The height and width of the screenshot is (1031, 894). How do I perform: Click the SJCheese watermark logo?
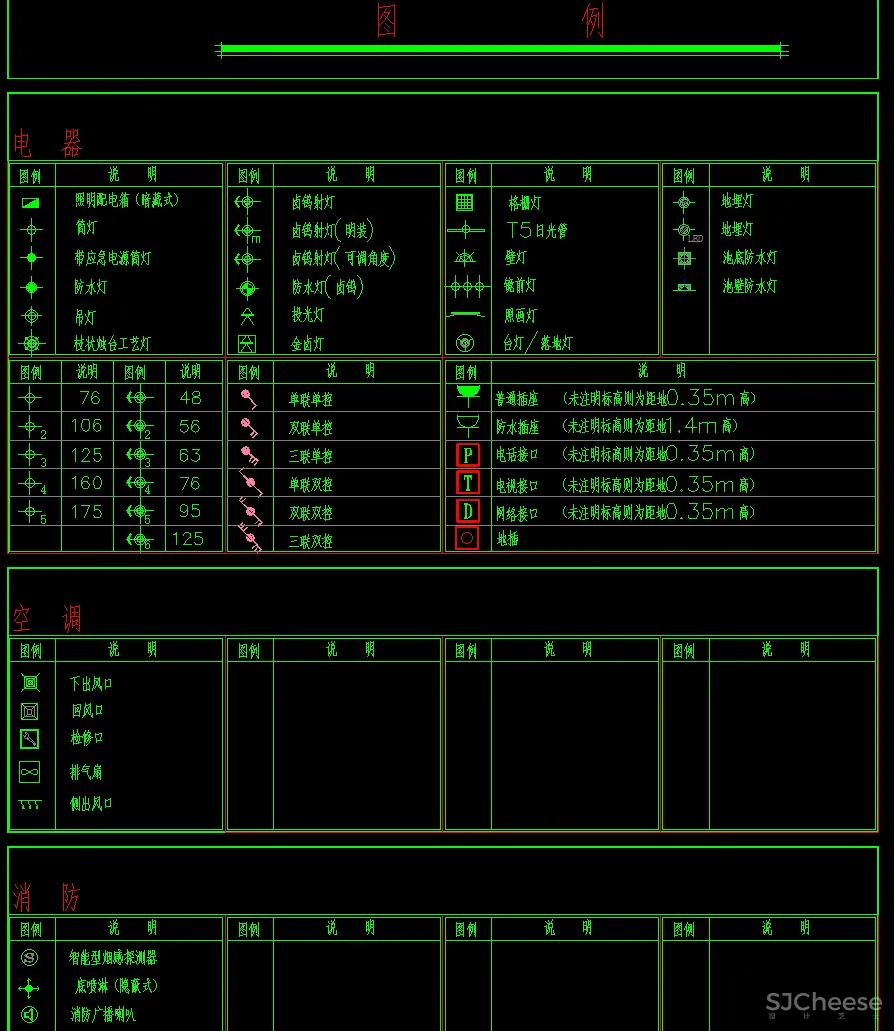point(823,1003)
